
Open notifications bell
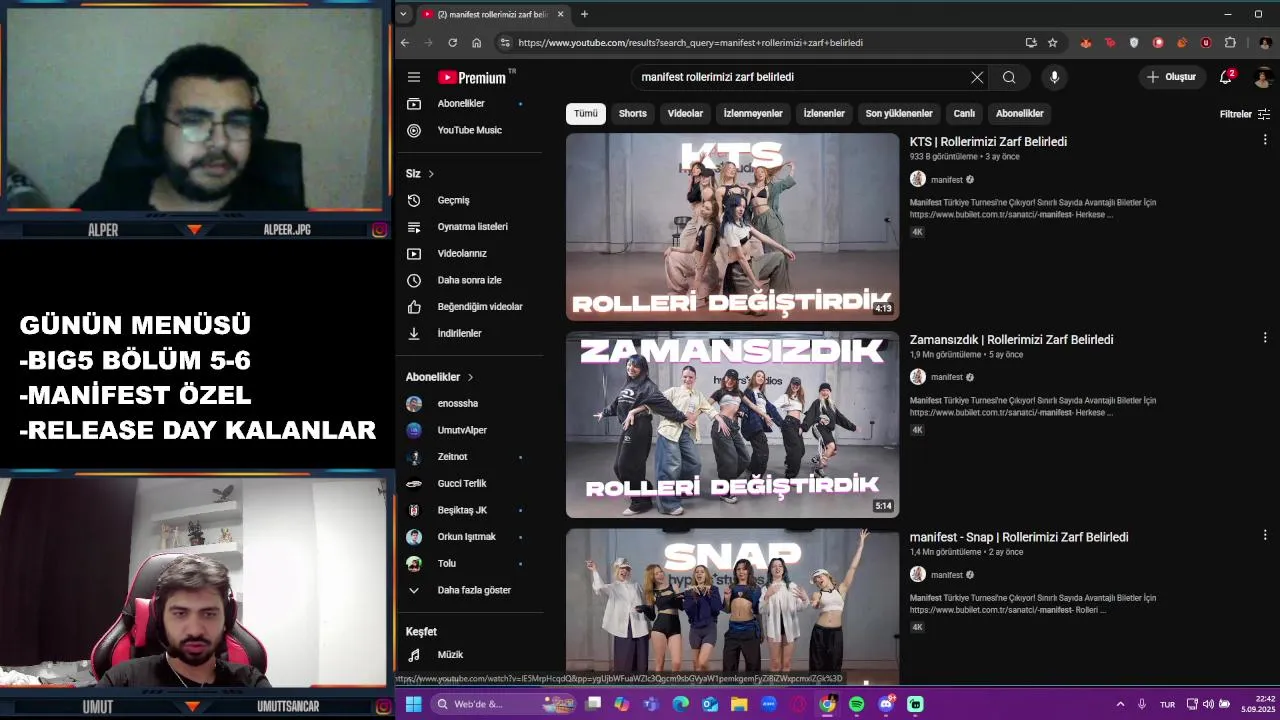[x=1225, y=77]
